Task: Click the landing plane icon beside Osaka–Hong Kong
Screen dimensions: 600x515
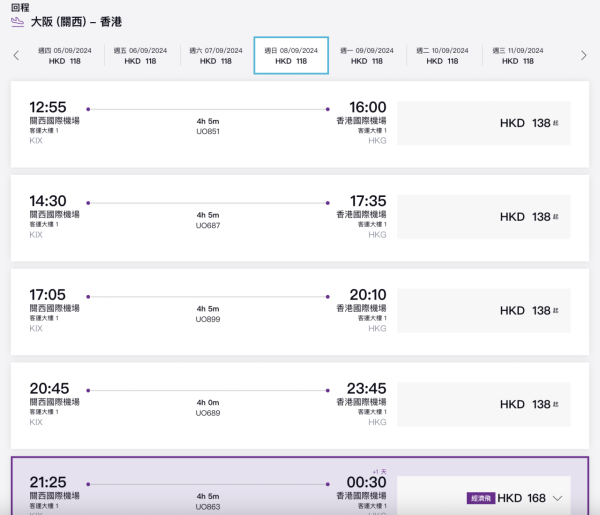Action: (x=17, y=22)
